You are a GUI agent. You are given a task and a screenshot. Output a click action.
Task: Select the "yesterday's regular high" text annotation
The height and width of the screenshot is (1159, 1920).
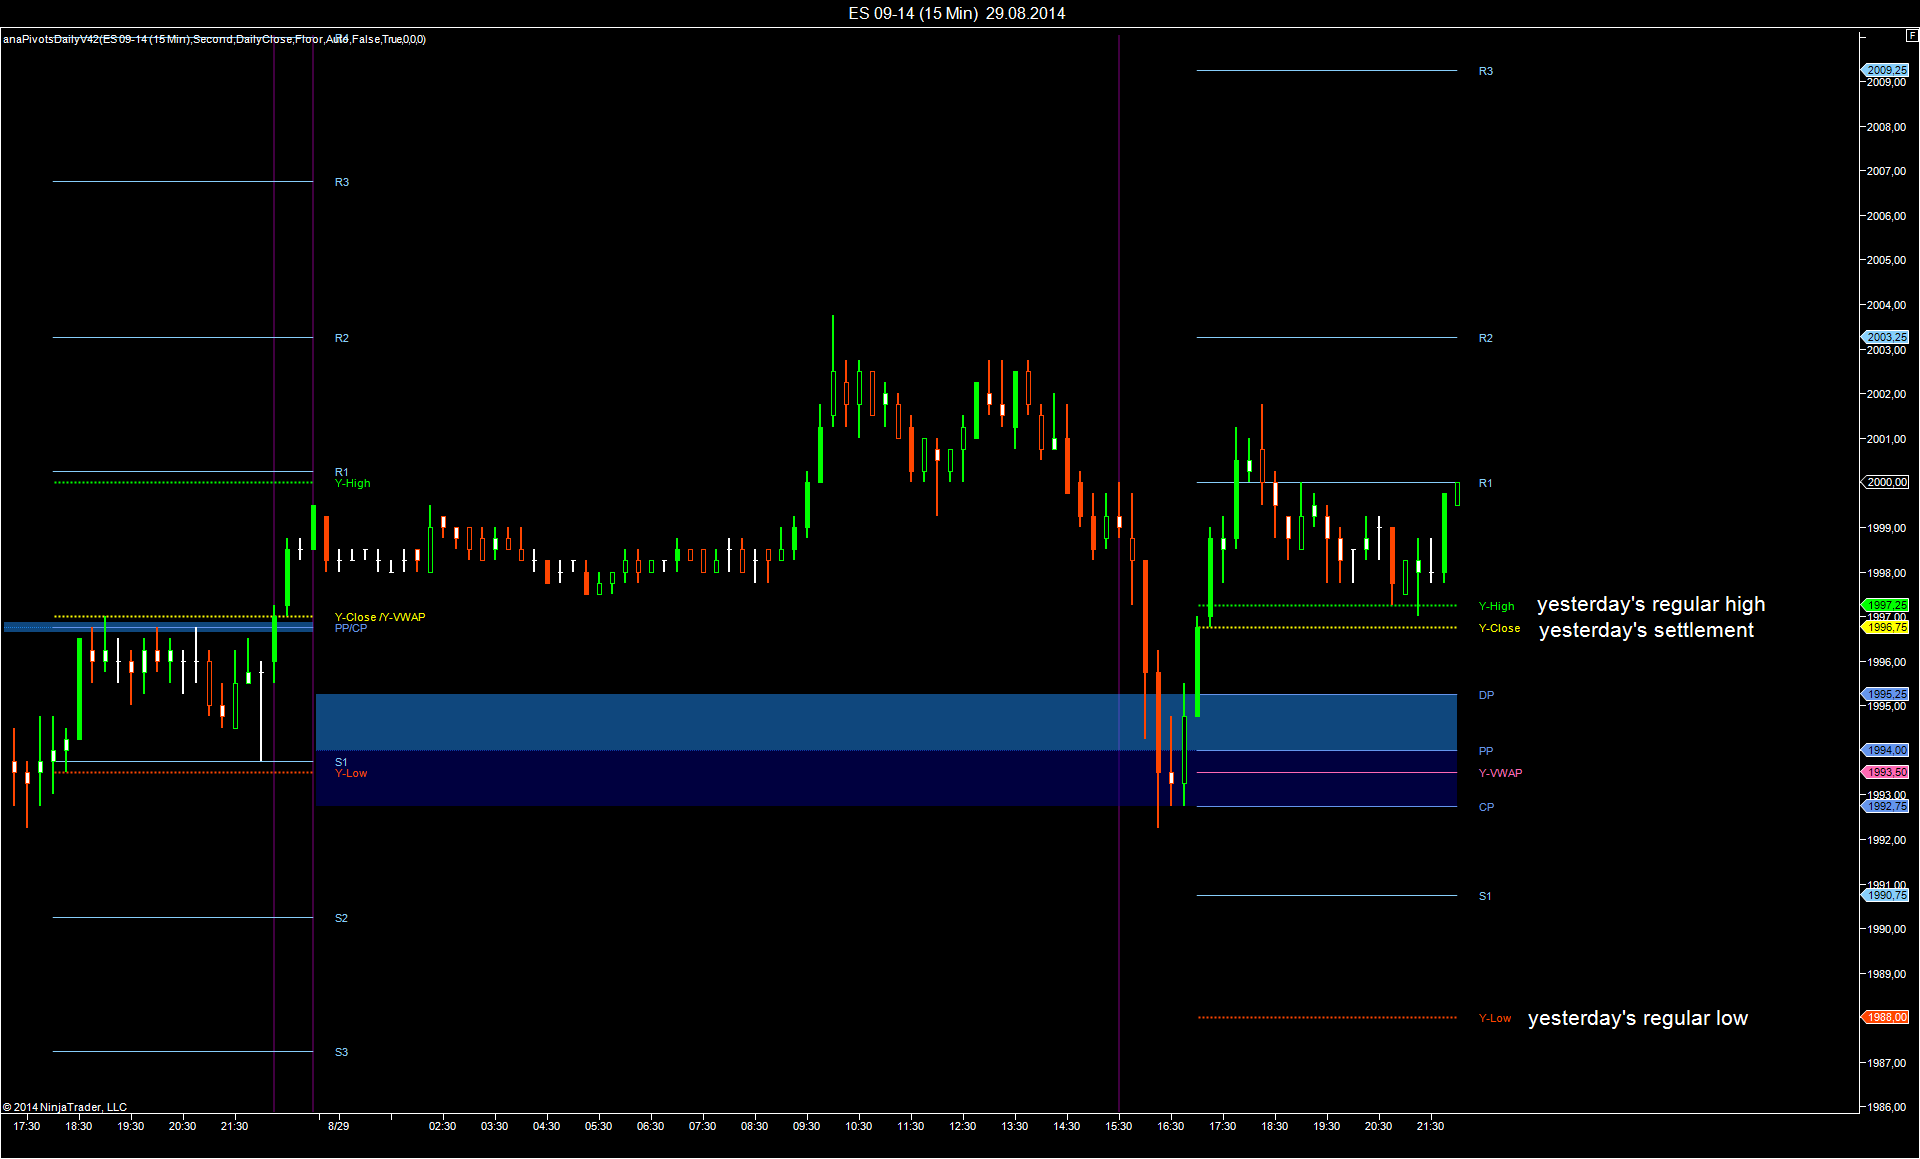pyautogui.click(x=1650, y=604)
